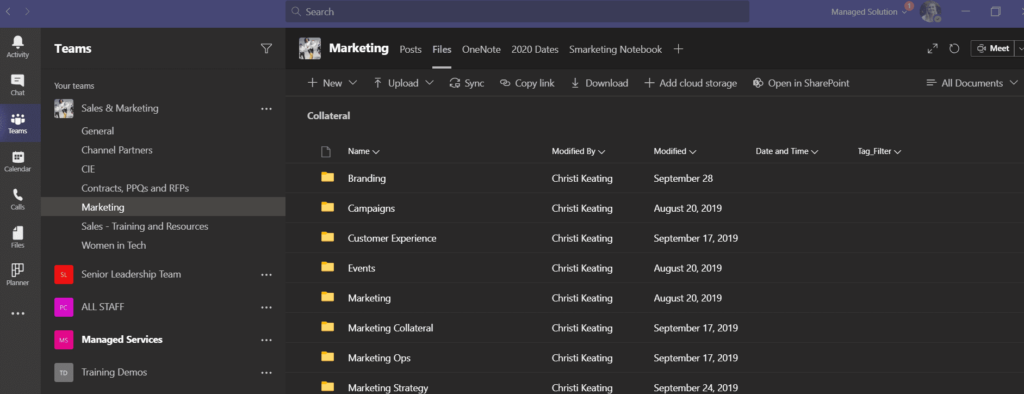Open More options for ALL STAFF
Viewport: 1024px width, 394px height.
[x=266, y=307]
